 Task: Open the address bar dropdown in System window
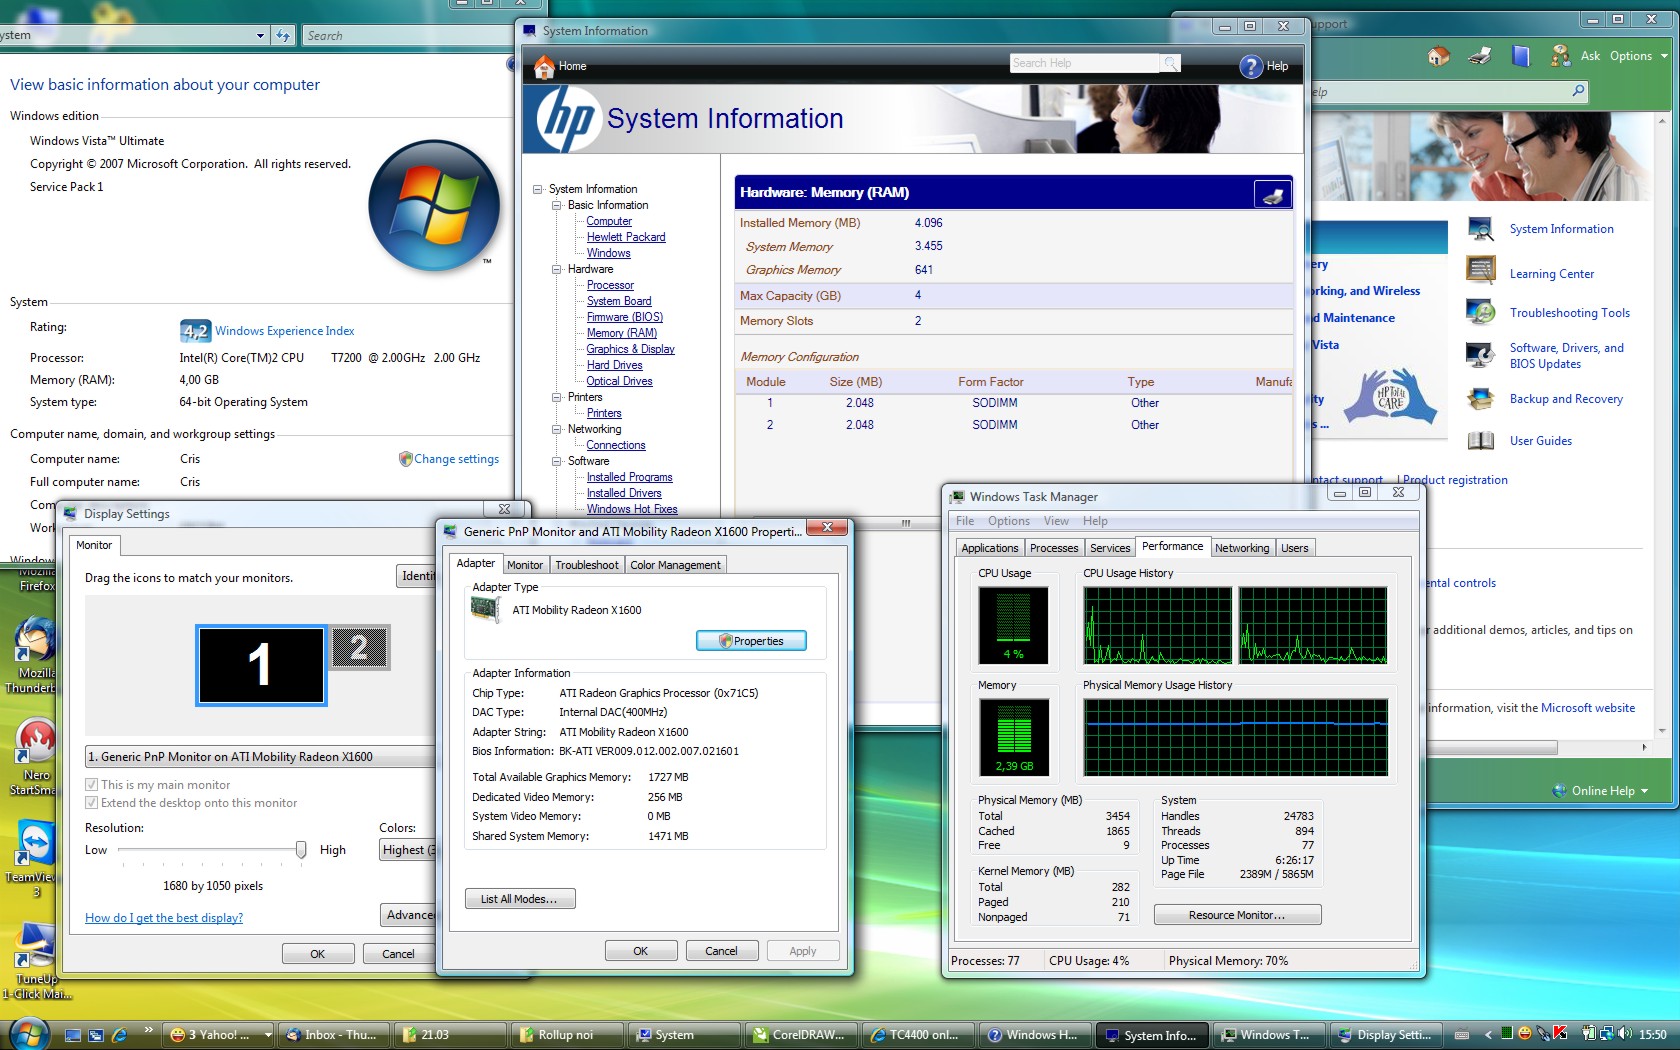coord(260,36)
